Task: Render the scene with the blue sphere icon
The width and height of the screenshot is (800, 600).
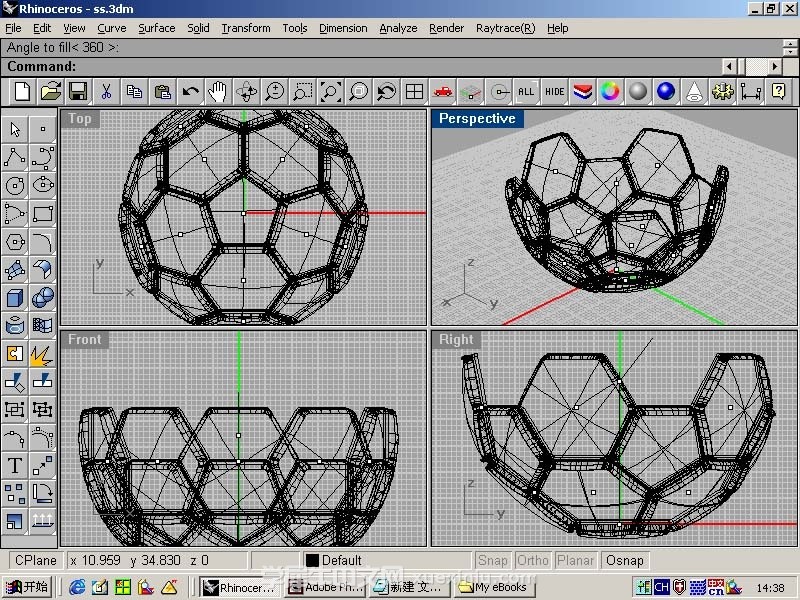Action: (666, 92)
